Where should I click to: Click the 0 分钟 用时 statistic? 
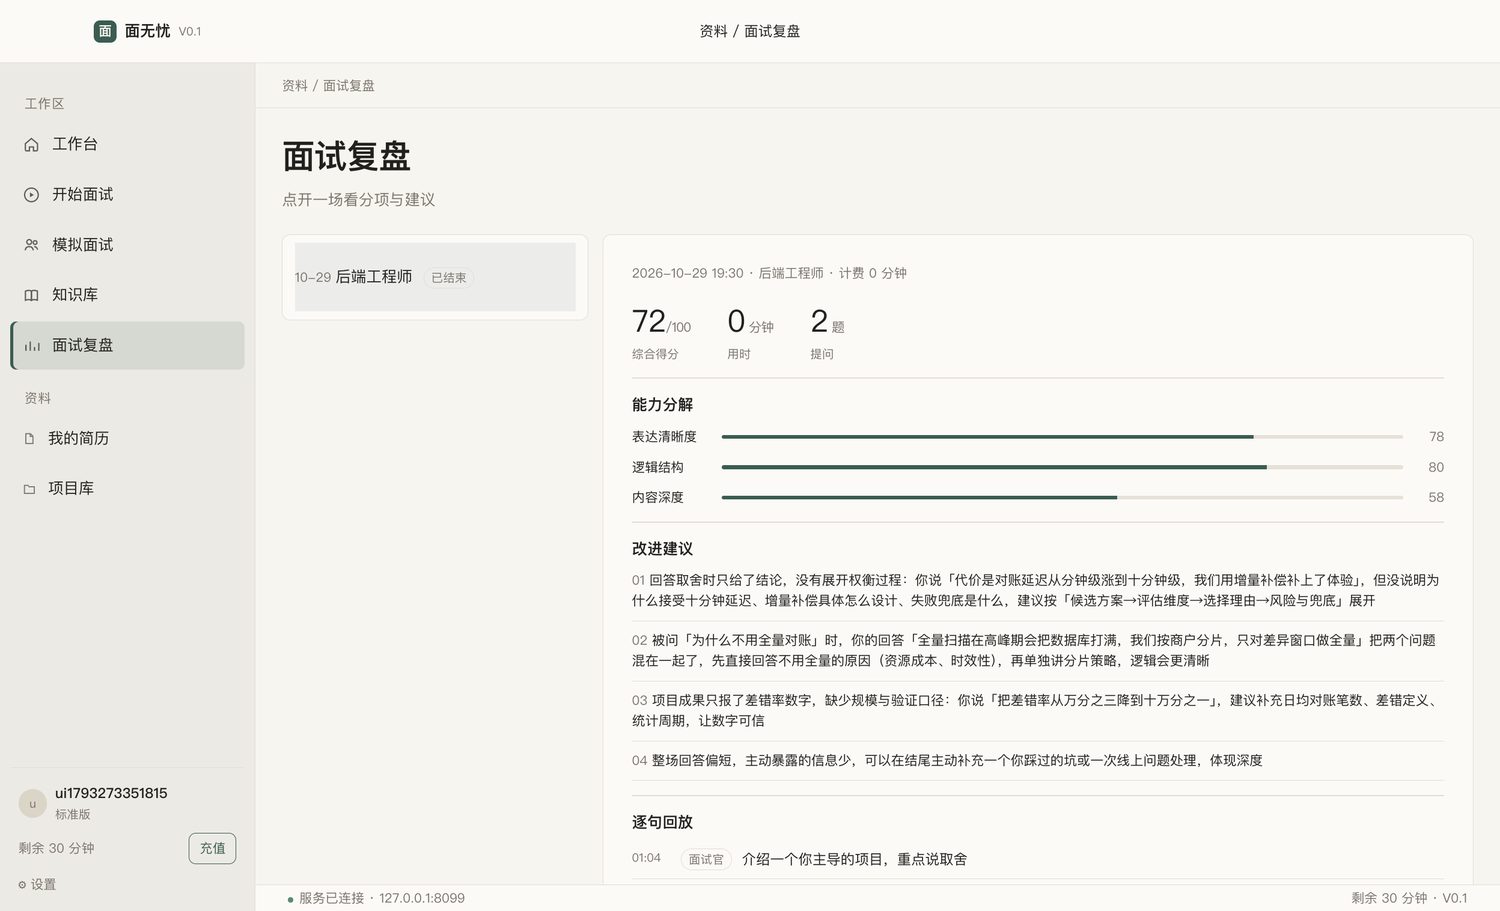pos(750,334)
